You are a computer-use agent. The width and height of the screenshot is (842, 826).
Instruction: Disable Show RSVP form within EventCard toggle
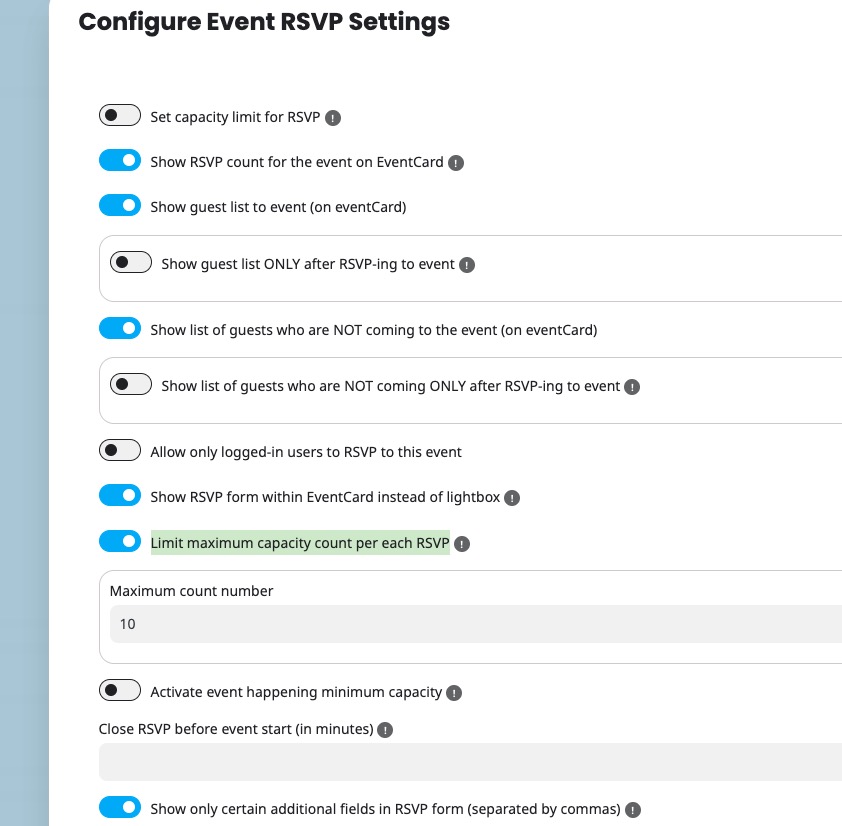(120, 496)
